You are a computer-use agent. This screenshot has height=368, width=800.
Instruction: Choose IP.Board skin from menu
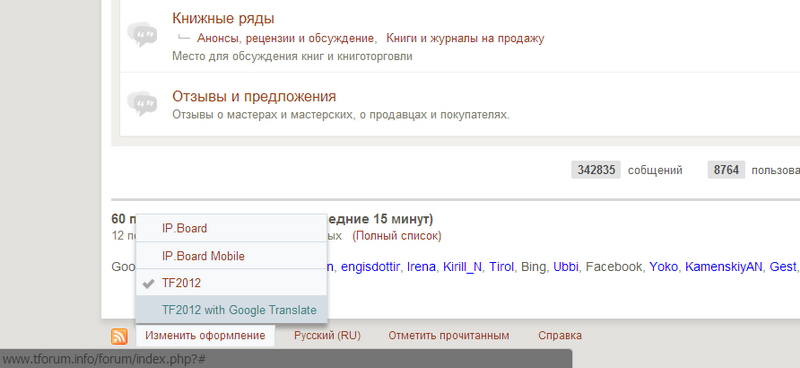click(x=231, y=228)
